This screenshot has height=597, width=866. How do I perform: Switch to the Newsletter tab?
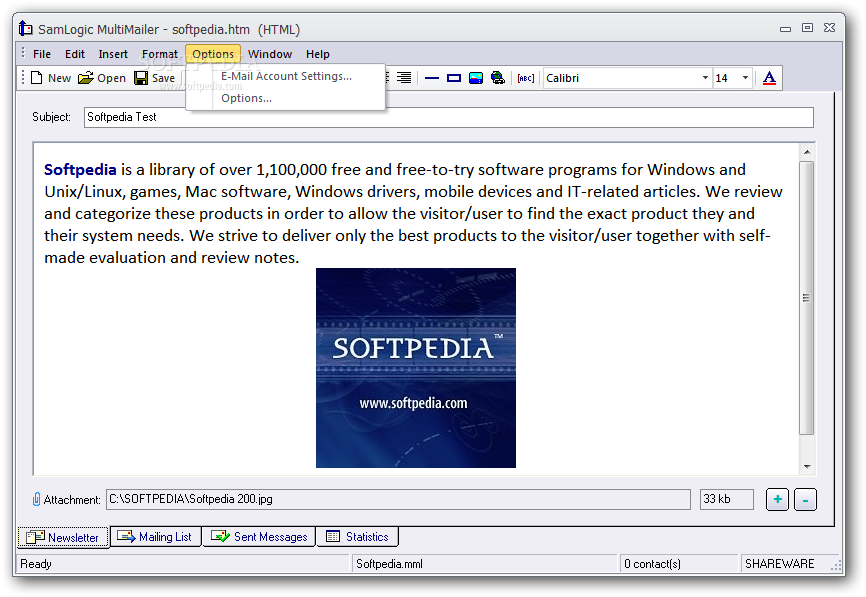pyautogui.click(x=63, y=537)
